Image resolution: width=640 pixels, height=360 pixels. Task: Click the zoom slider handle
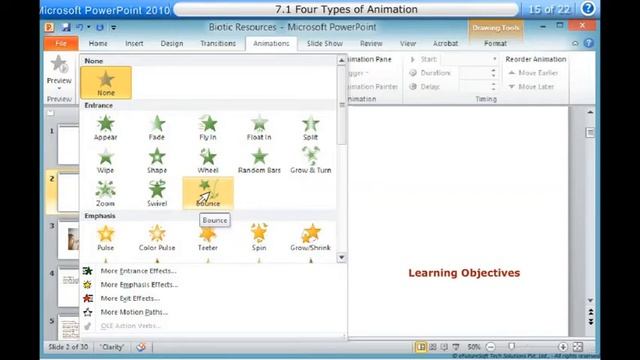pos(511,347)
